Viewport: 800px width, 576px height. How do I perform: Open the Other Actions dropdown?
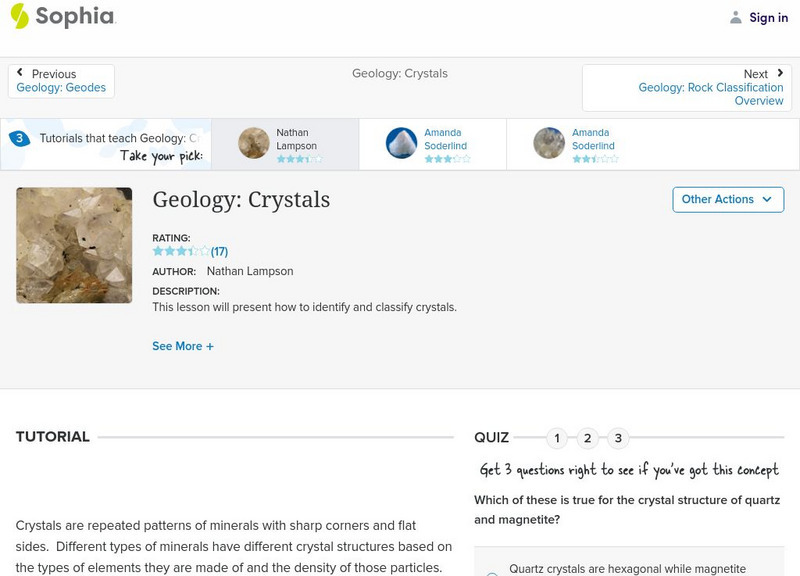tap(727, 199)
